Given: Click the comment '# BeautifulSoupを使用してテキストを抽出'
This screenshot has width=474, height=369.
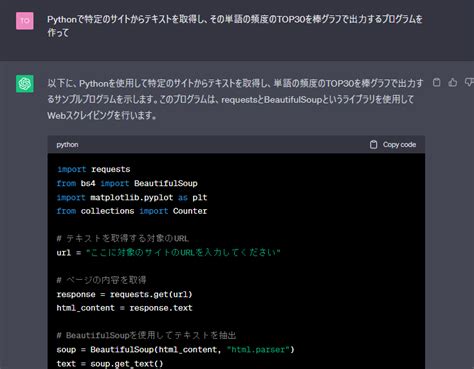Looking at the screenshot, I should (x=146, y=335).
